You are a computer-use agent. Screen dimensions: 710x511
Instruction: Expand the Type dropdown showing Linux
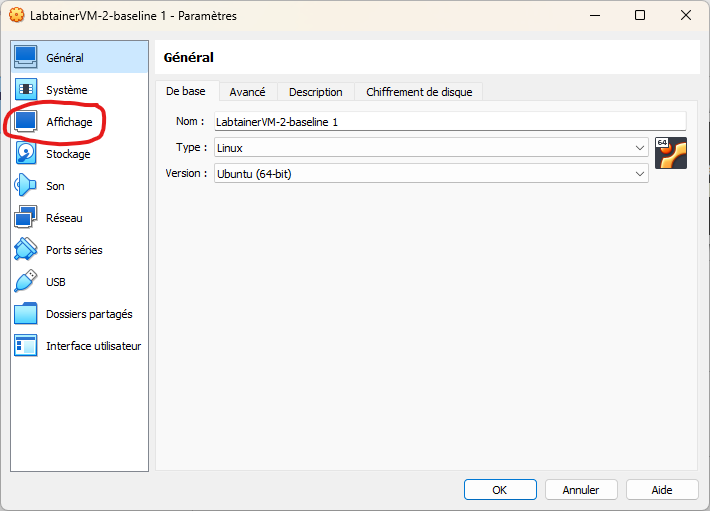[431, 148]
